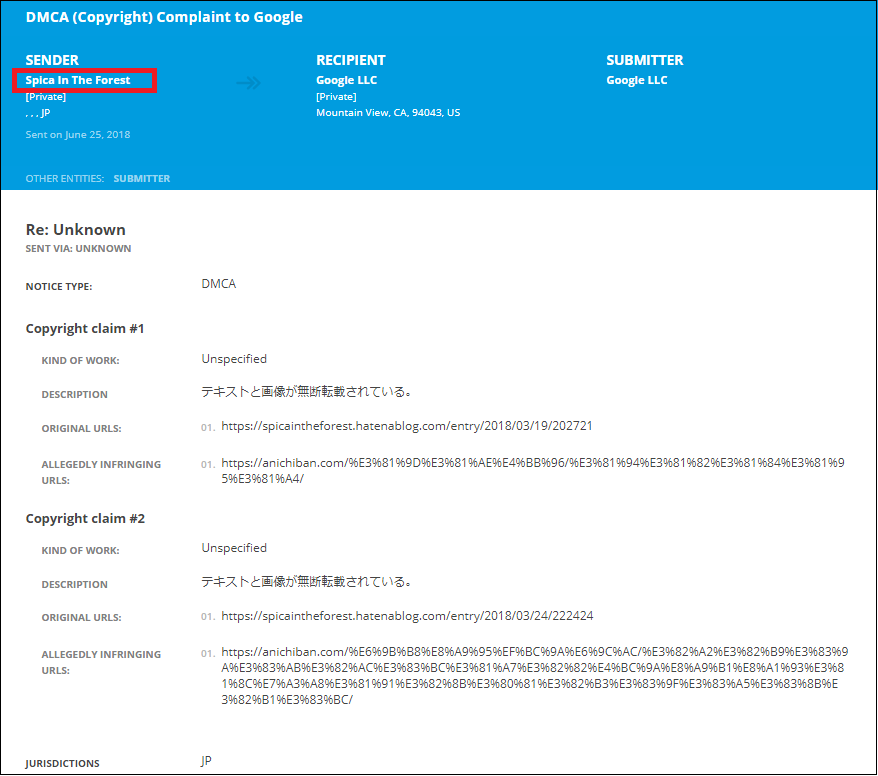Click the '[Private]' text under recipient
878x776 pixels.
click(x=336, y=97)
